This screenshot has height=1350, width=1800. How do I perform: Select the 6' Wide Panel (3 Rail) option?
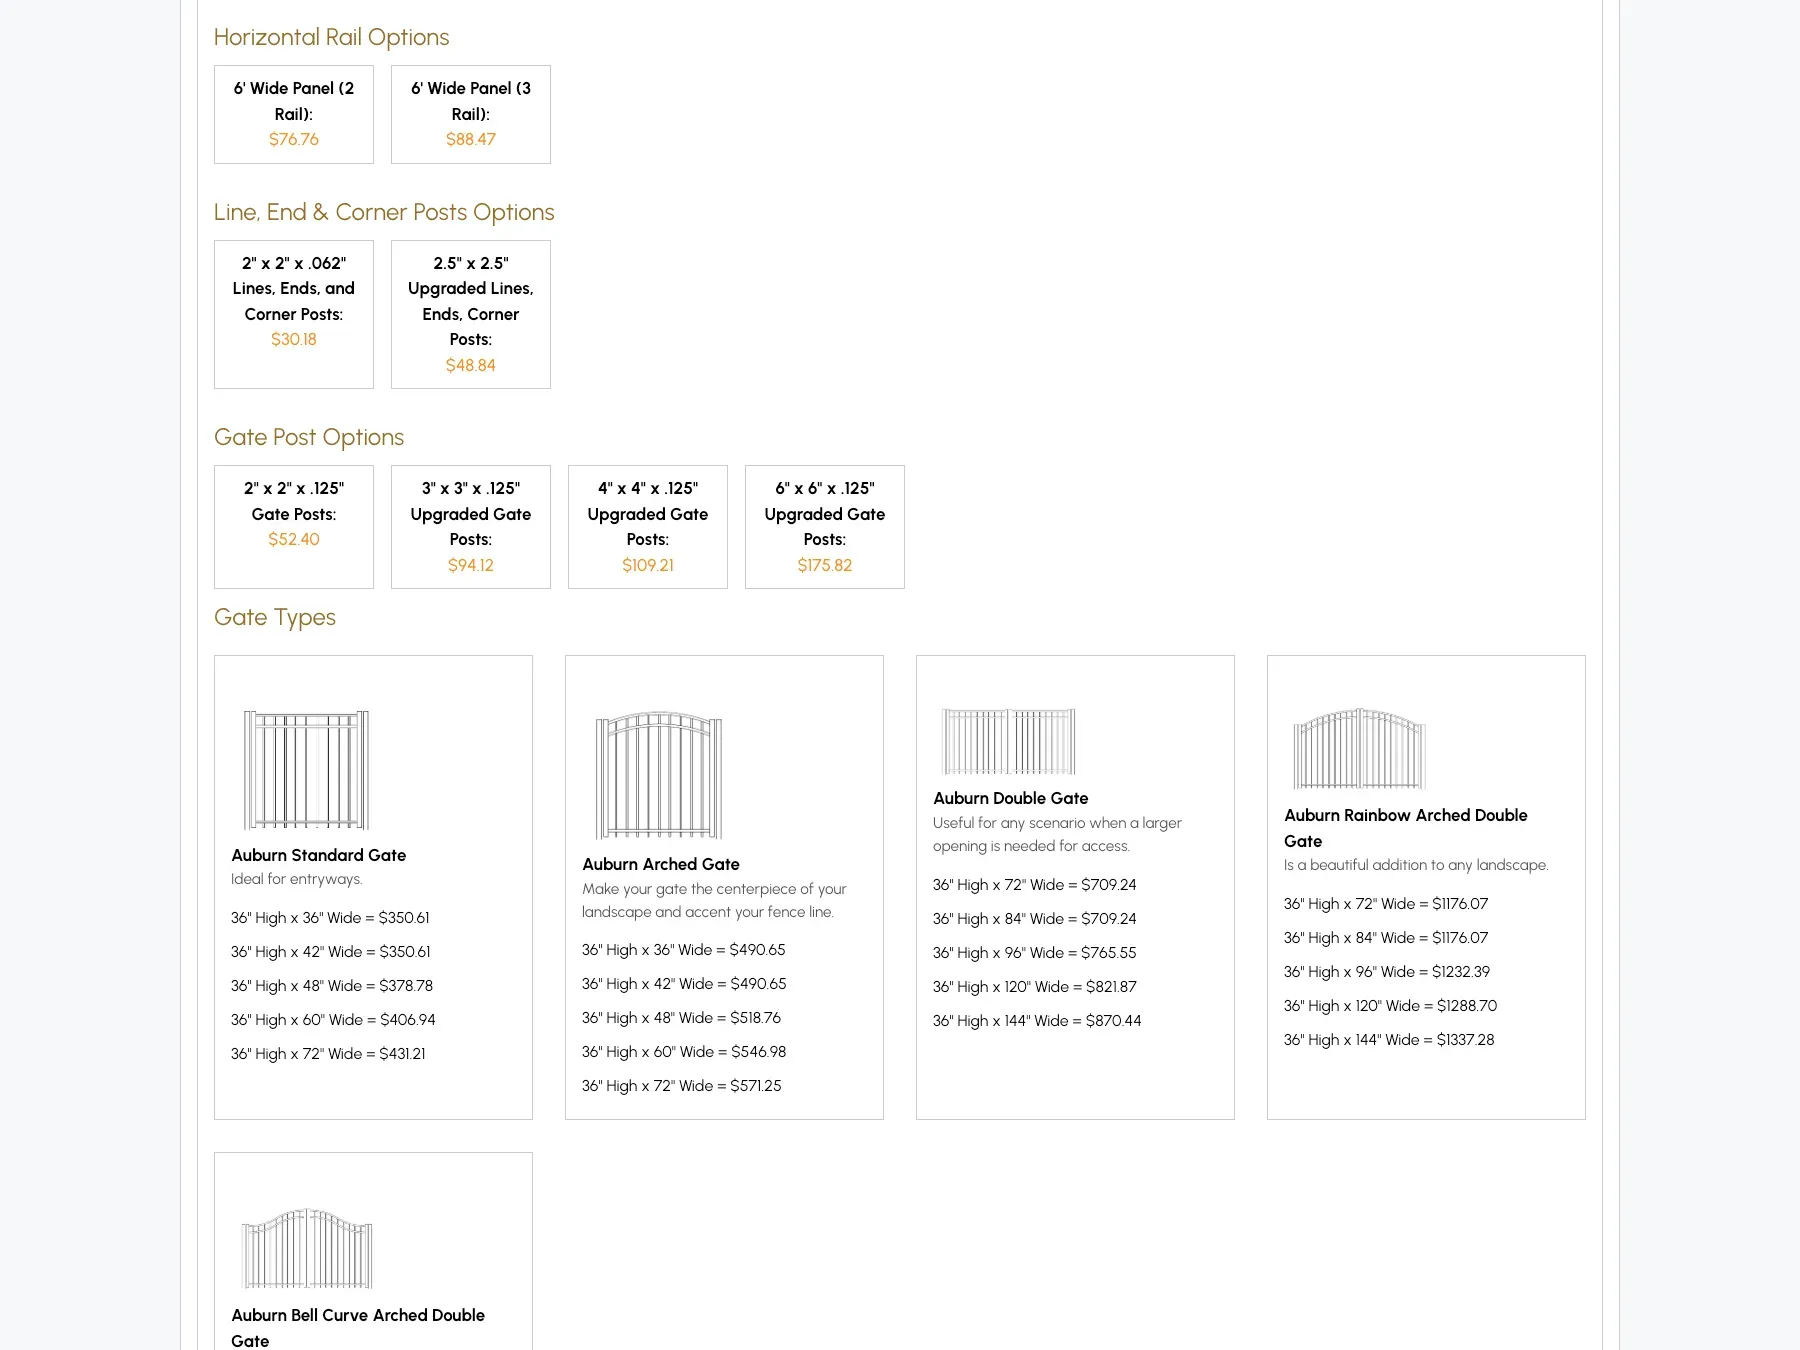(x=470, y=114)
